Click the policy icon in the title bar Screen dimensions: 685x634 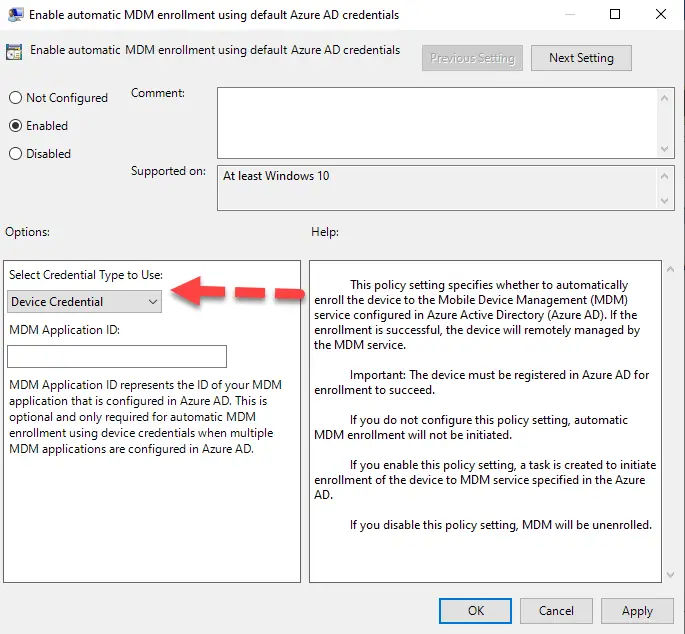tap(15, 14)
